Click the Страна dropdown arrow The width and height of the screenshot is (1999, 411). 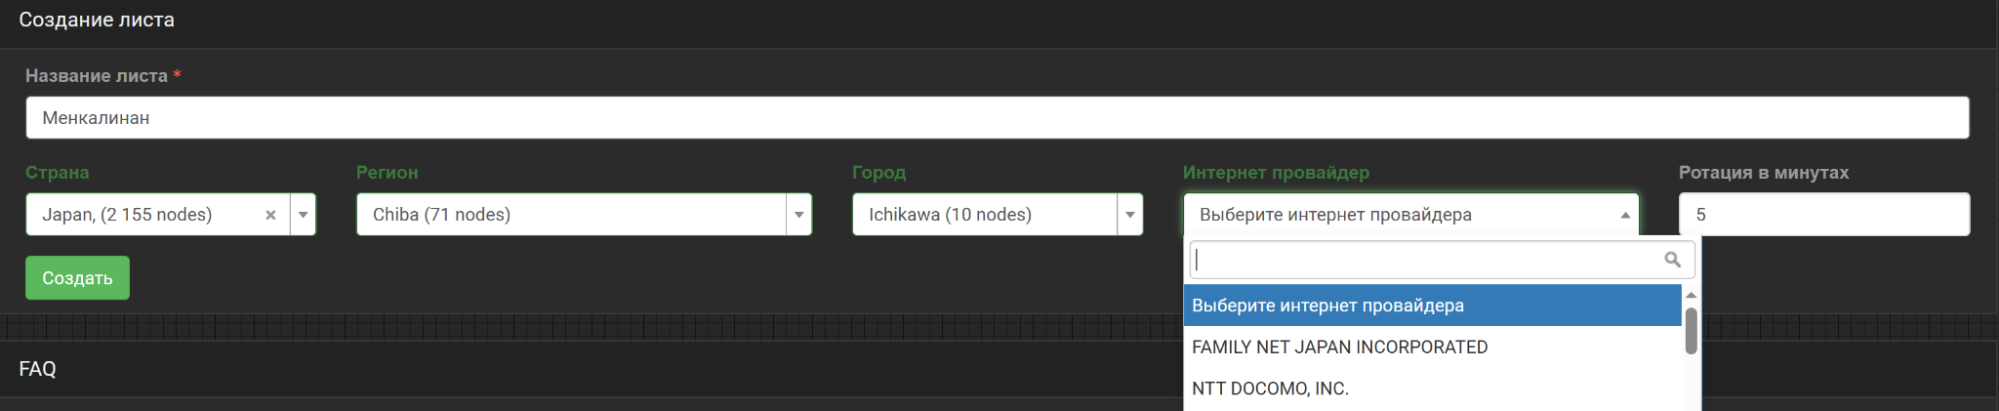(303, 215)
